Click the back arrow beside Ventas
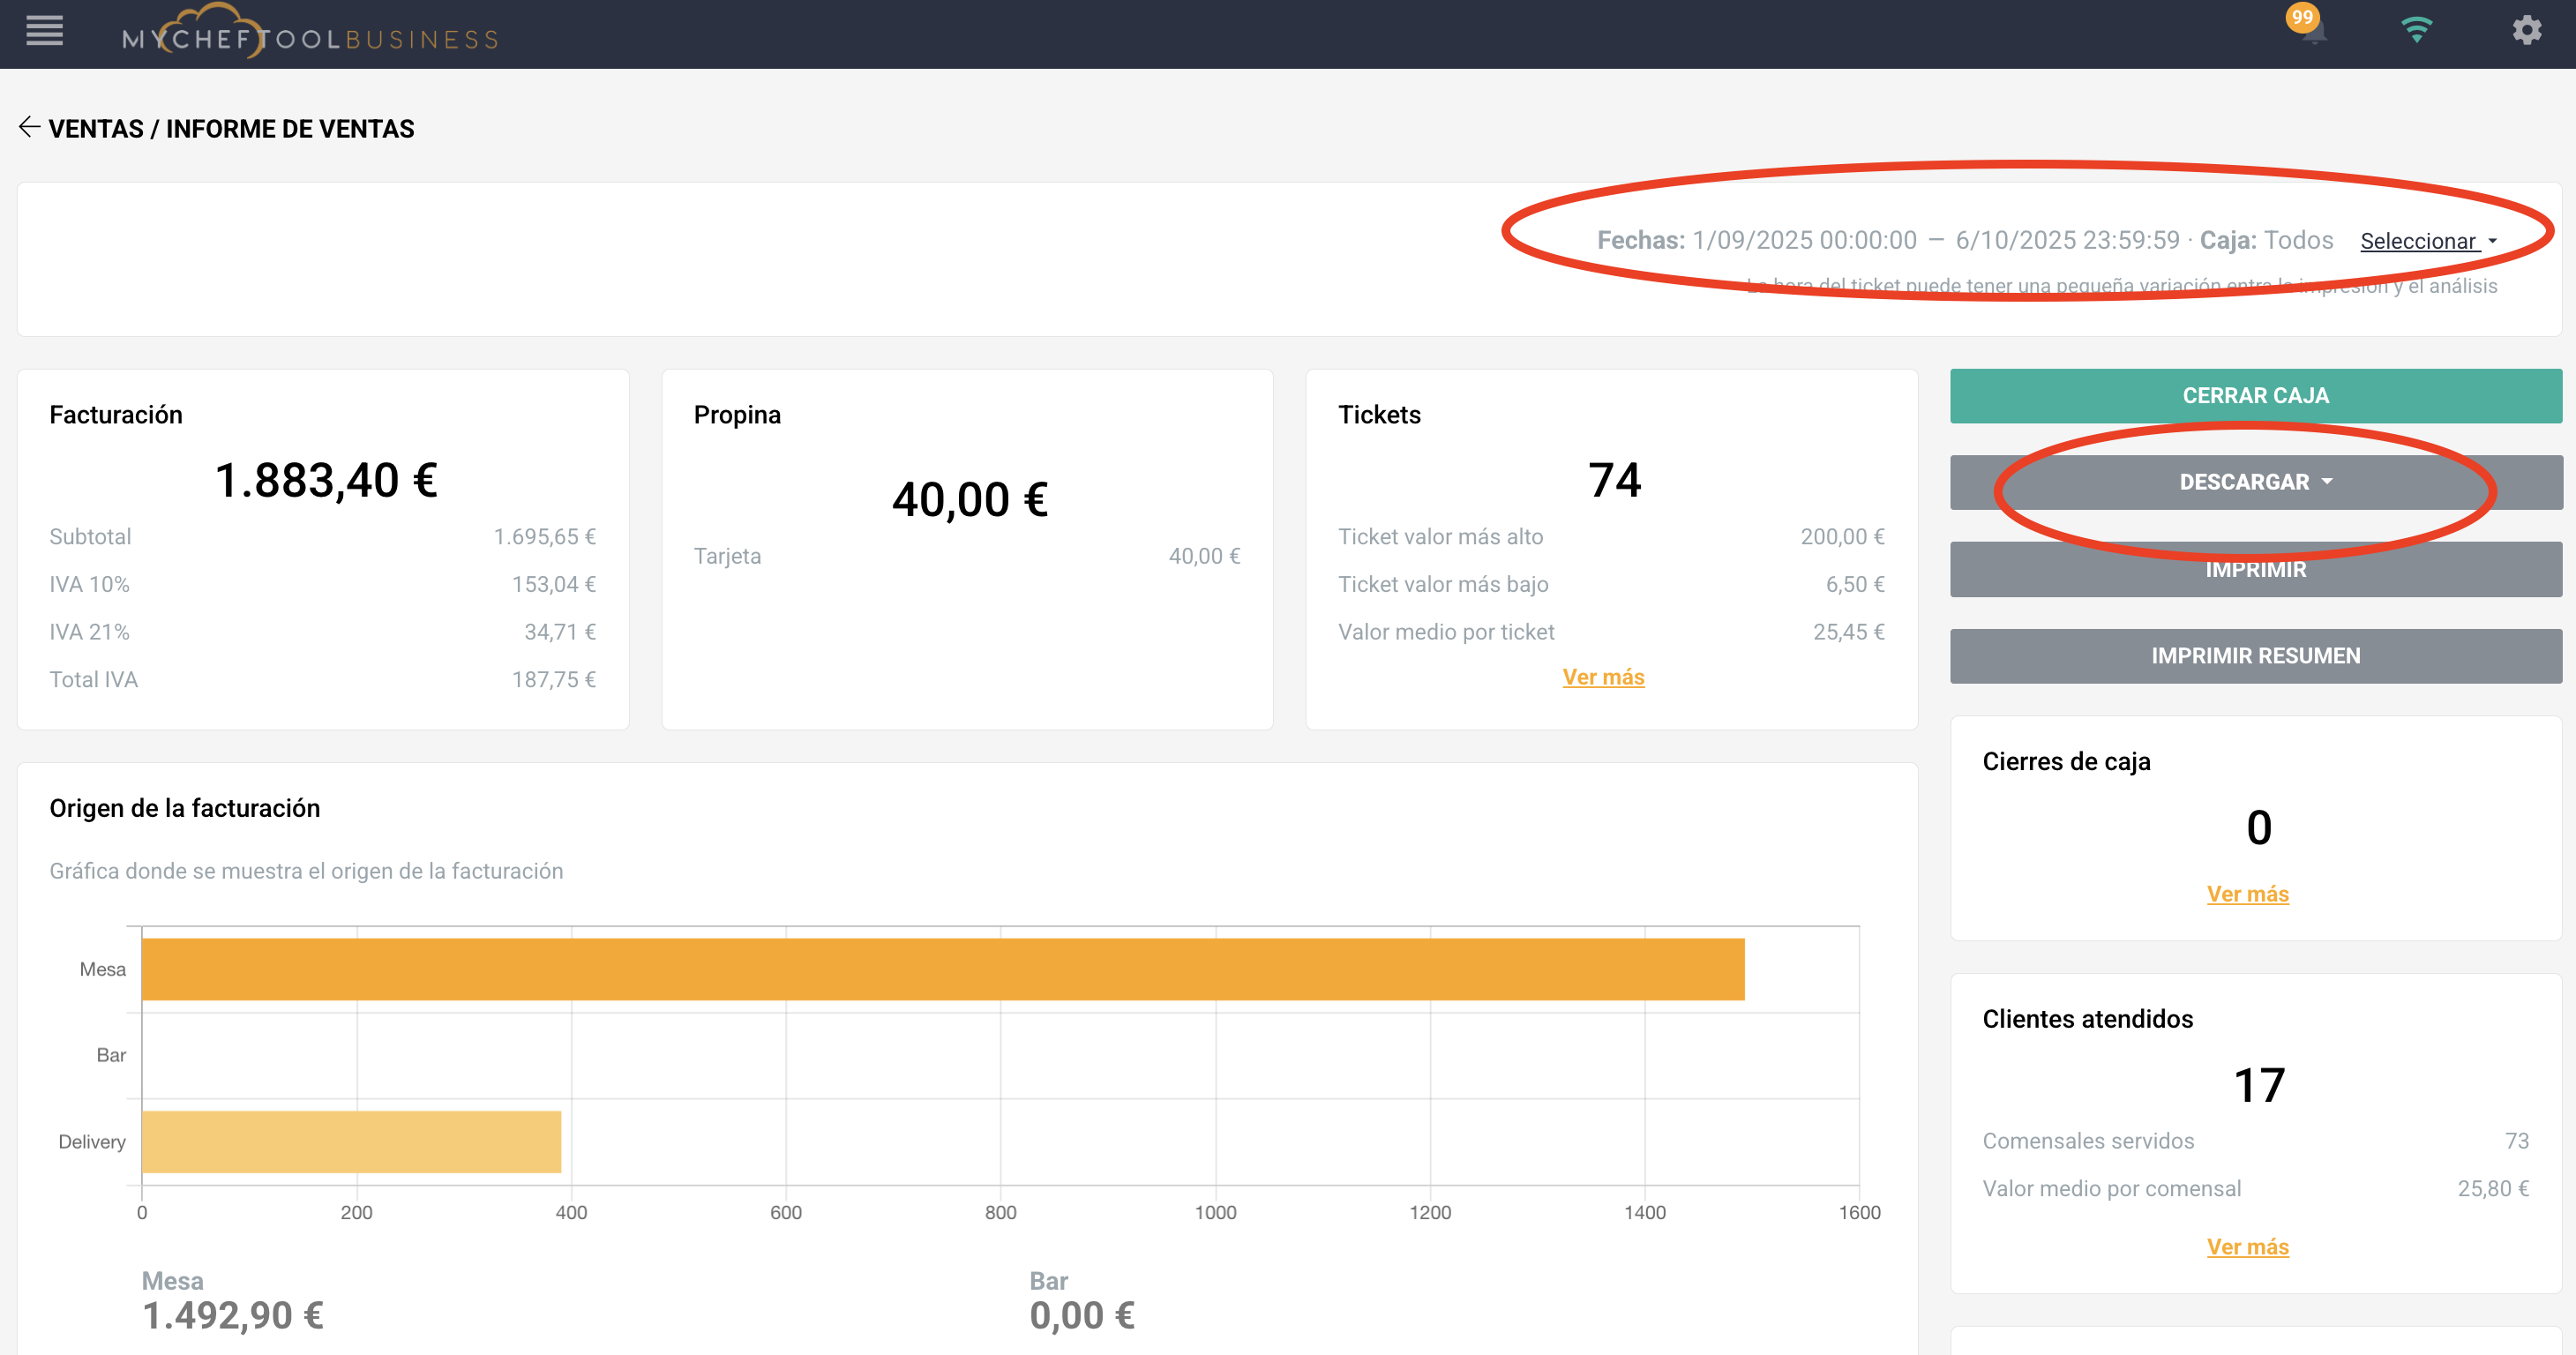 pos(29,127)
